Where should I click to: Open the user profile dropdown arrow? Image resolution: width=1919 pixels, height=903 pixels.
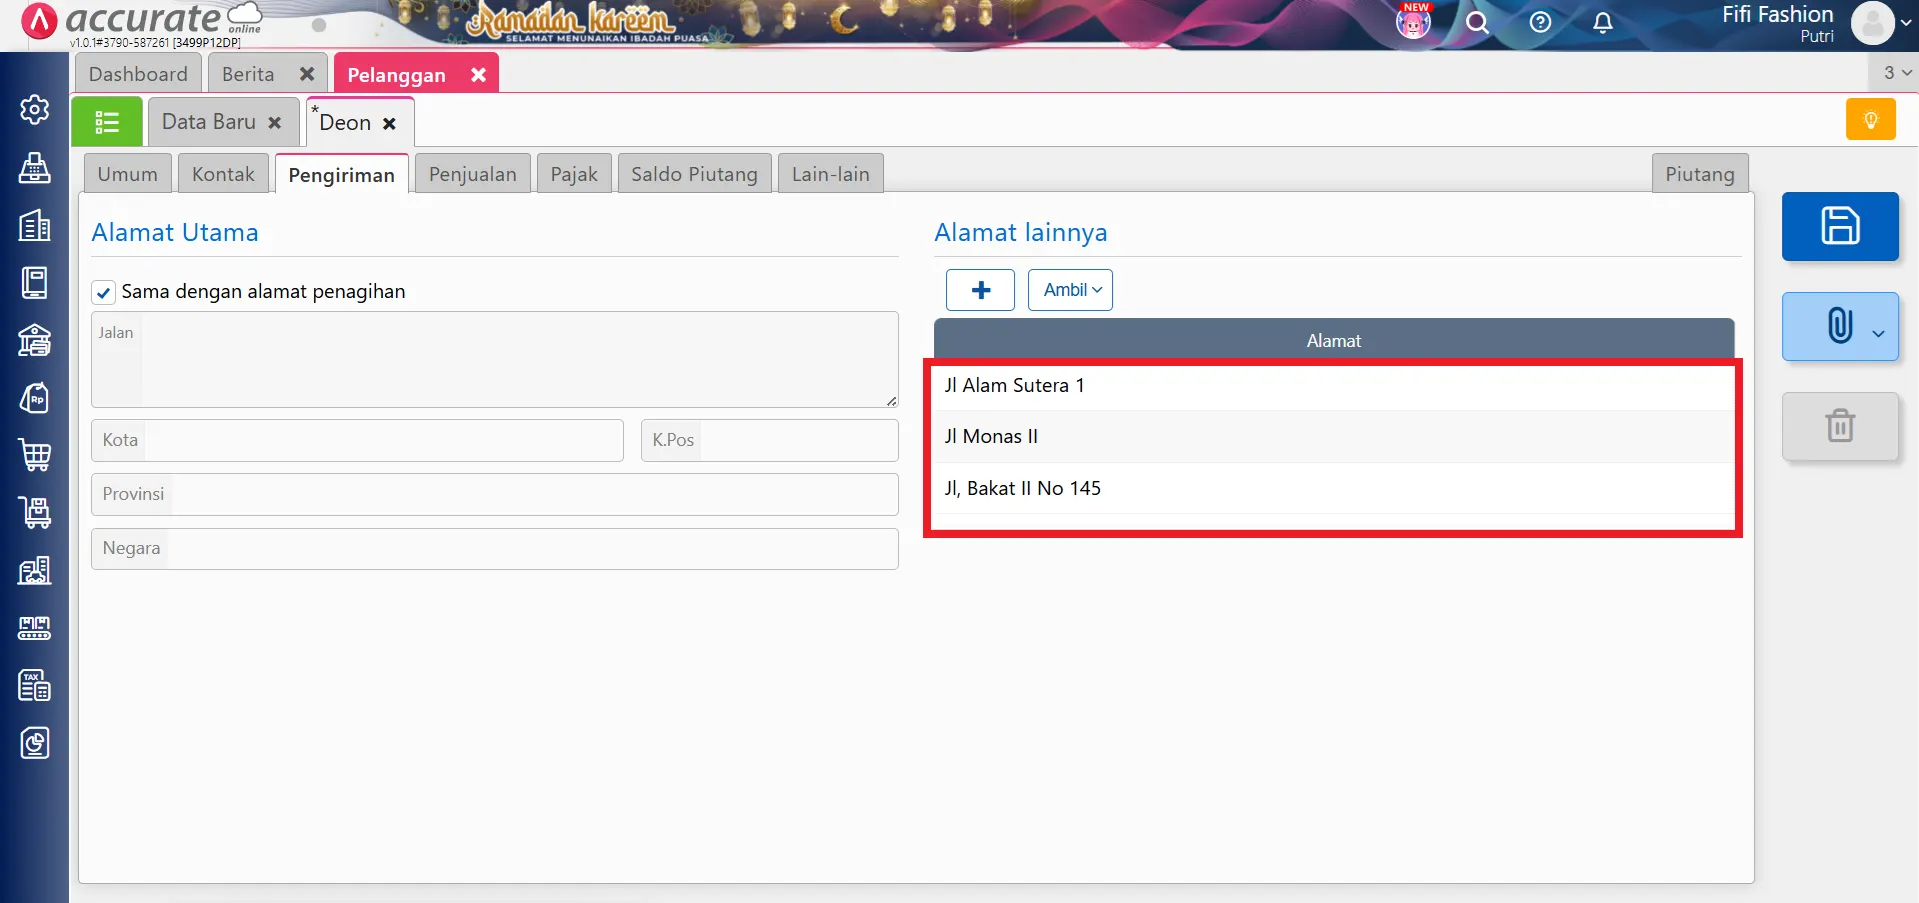coord(1905,23)
